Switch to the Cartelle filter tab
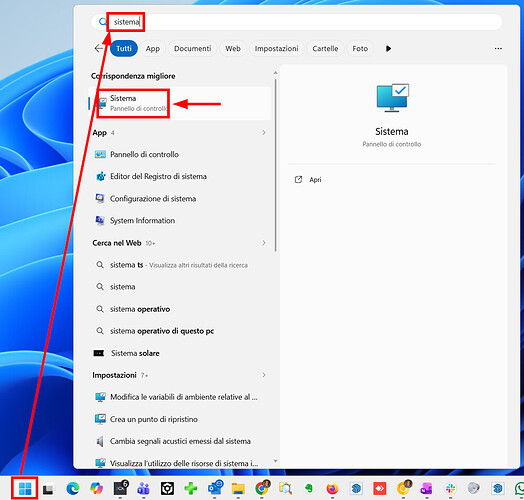Screen dimensions: 524x500 pos(325,49)
